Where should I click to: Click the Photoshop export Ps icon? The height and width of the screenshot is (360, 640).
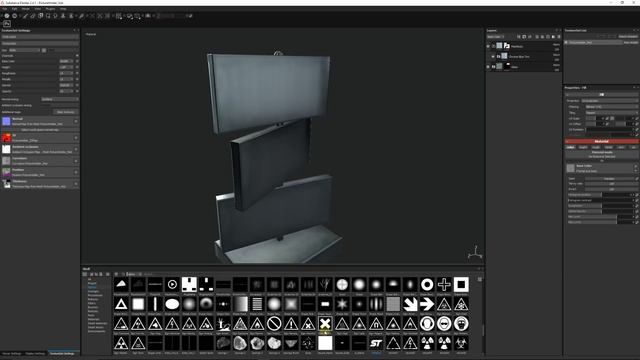(7, 24)
